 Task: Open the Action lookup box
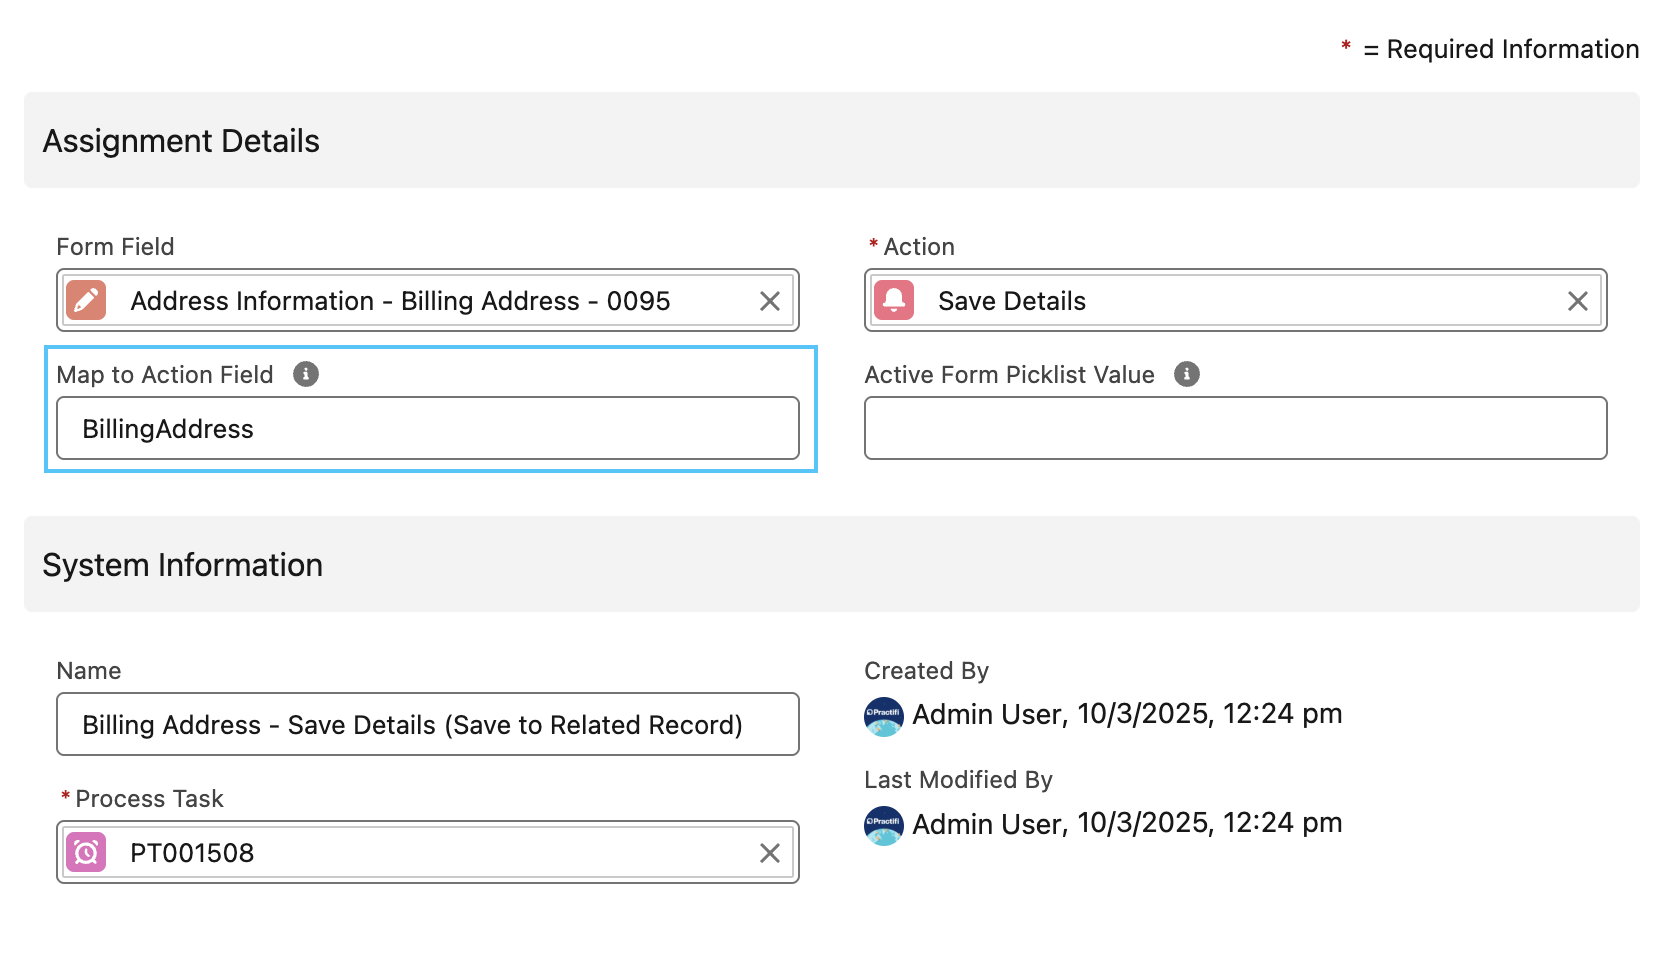pyautogui.click(x=1235, y=300)
